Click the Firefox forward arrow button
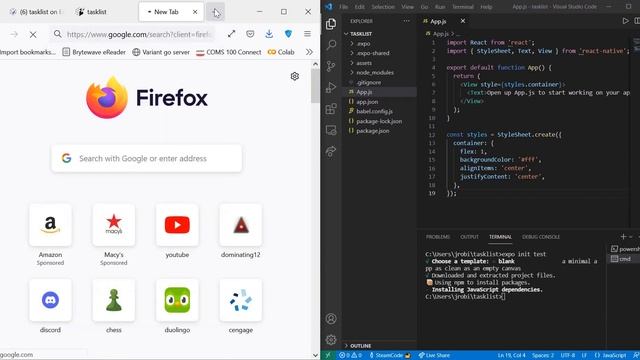640x360 pixels. click(x=14, y=35)
